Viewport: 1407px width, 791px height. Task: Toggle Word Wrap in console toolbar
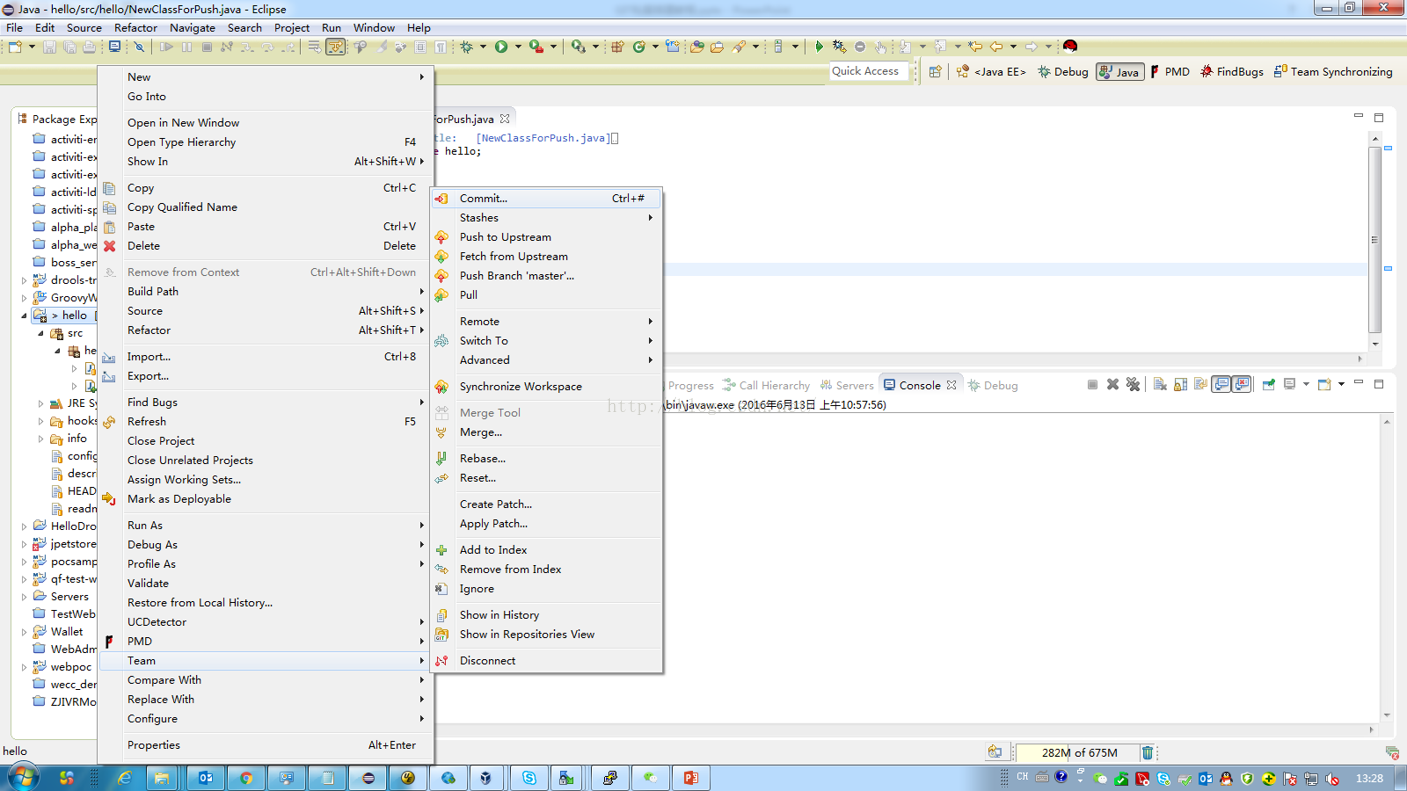1201,385
